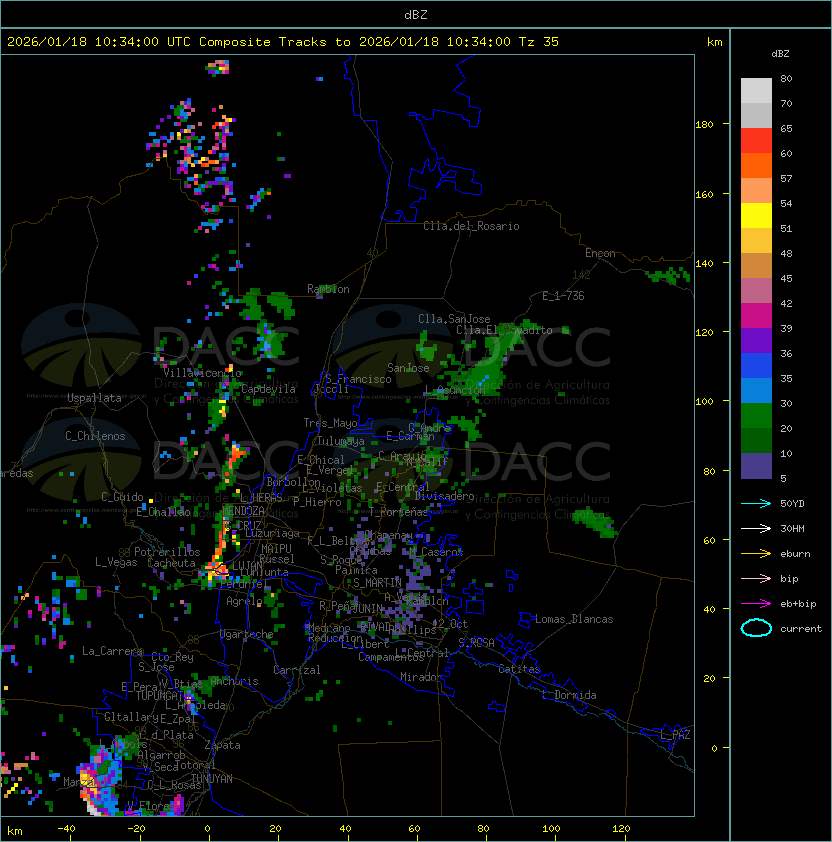This screenshot has height=842, width=832.
Task: Click the 'S_MARTIN' place label
Action: [x=377, y=583]
